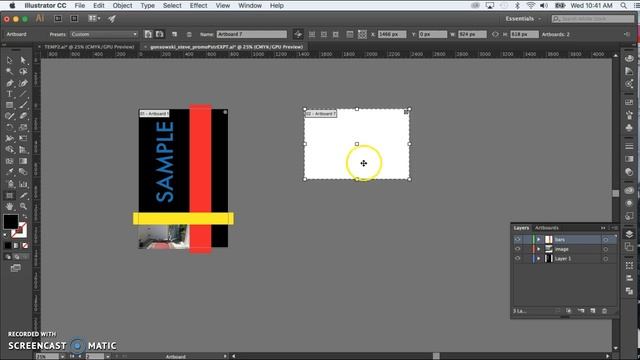The width and height of the screenshot is (640, 360).
Task: Click Create New Layer icon in Layers panel
Action: click(593, 311)
